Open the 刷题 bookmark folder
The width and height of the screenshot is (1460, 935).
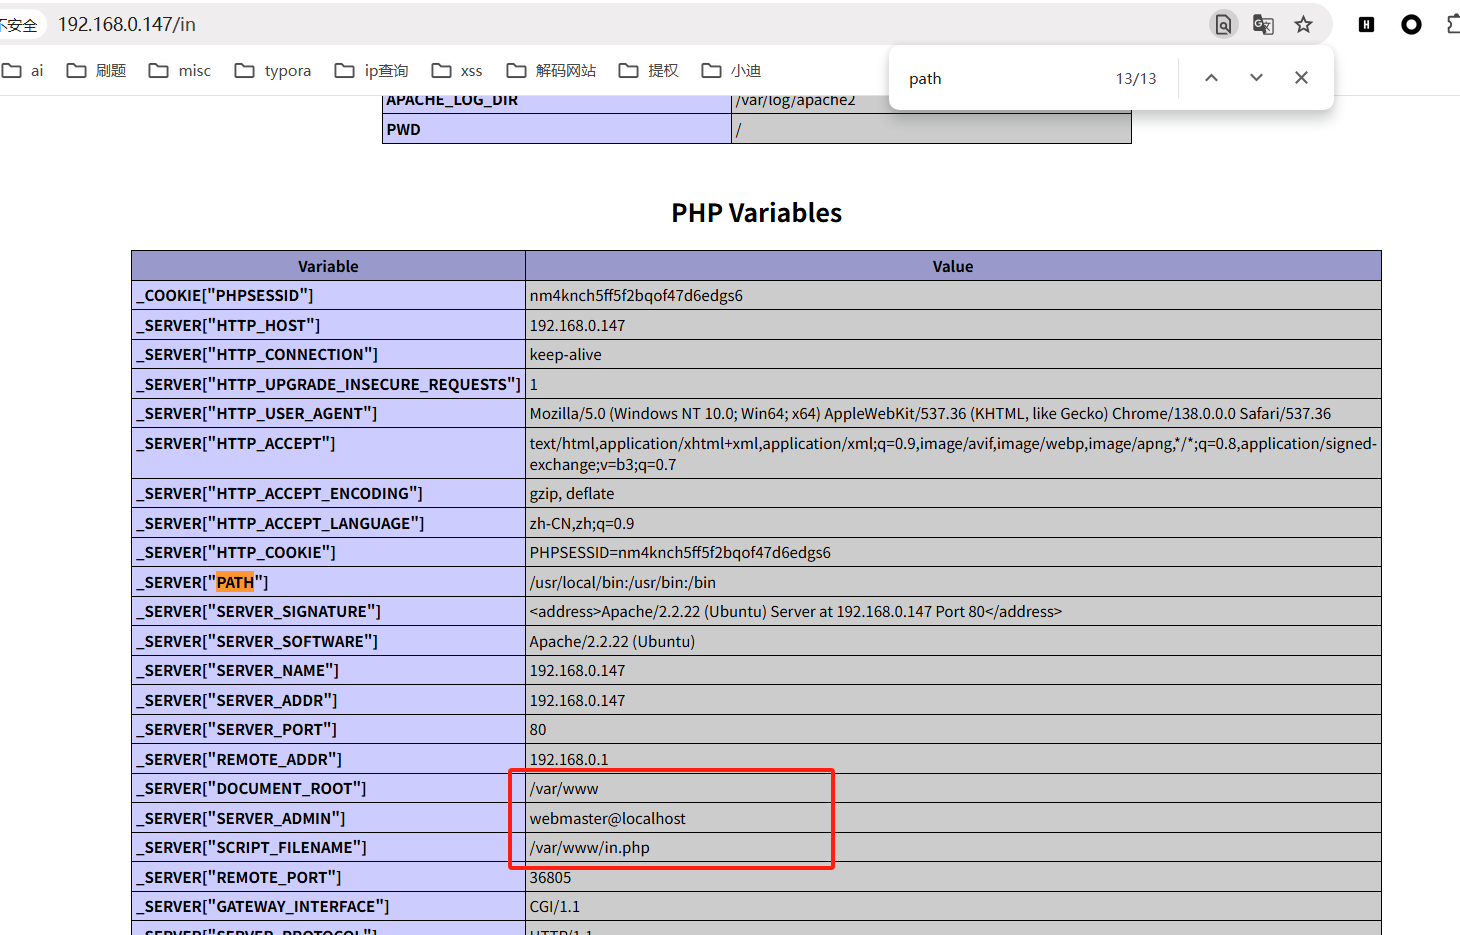[x=96, y=71]
